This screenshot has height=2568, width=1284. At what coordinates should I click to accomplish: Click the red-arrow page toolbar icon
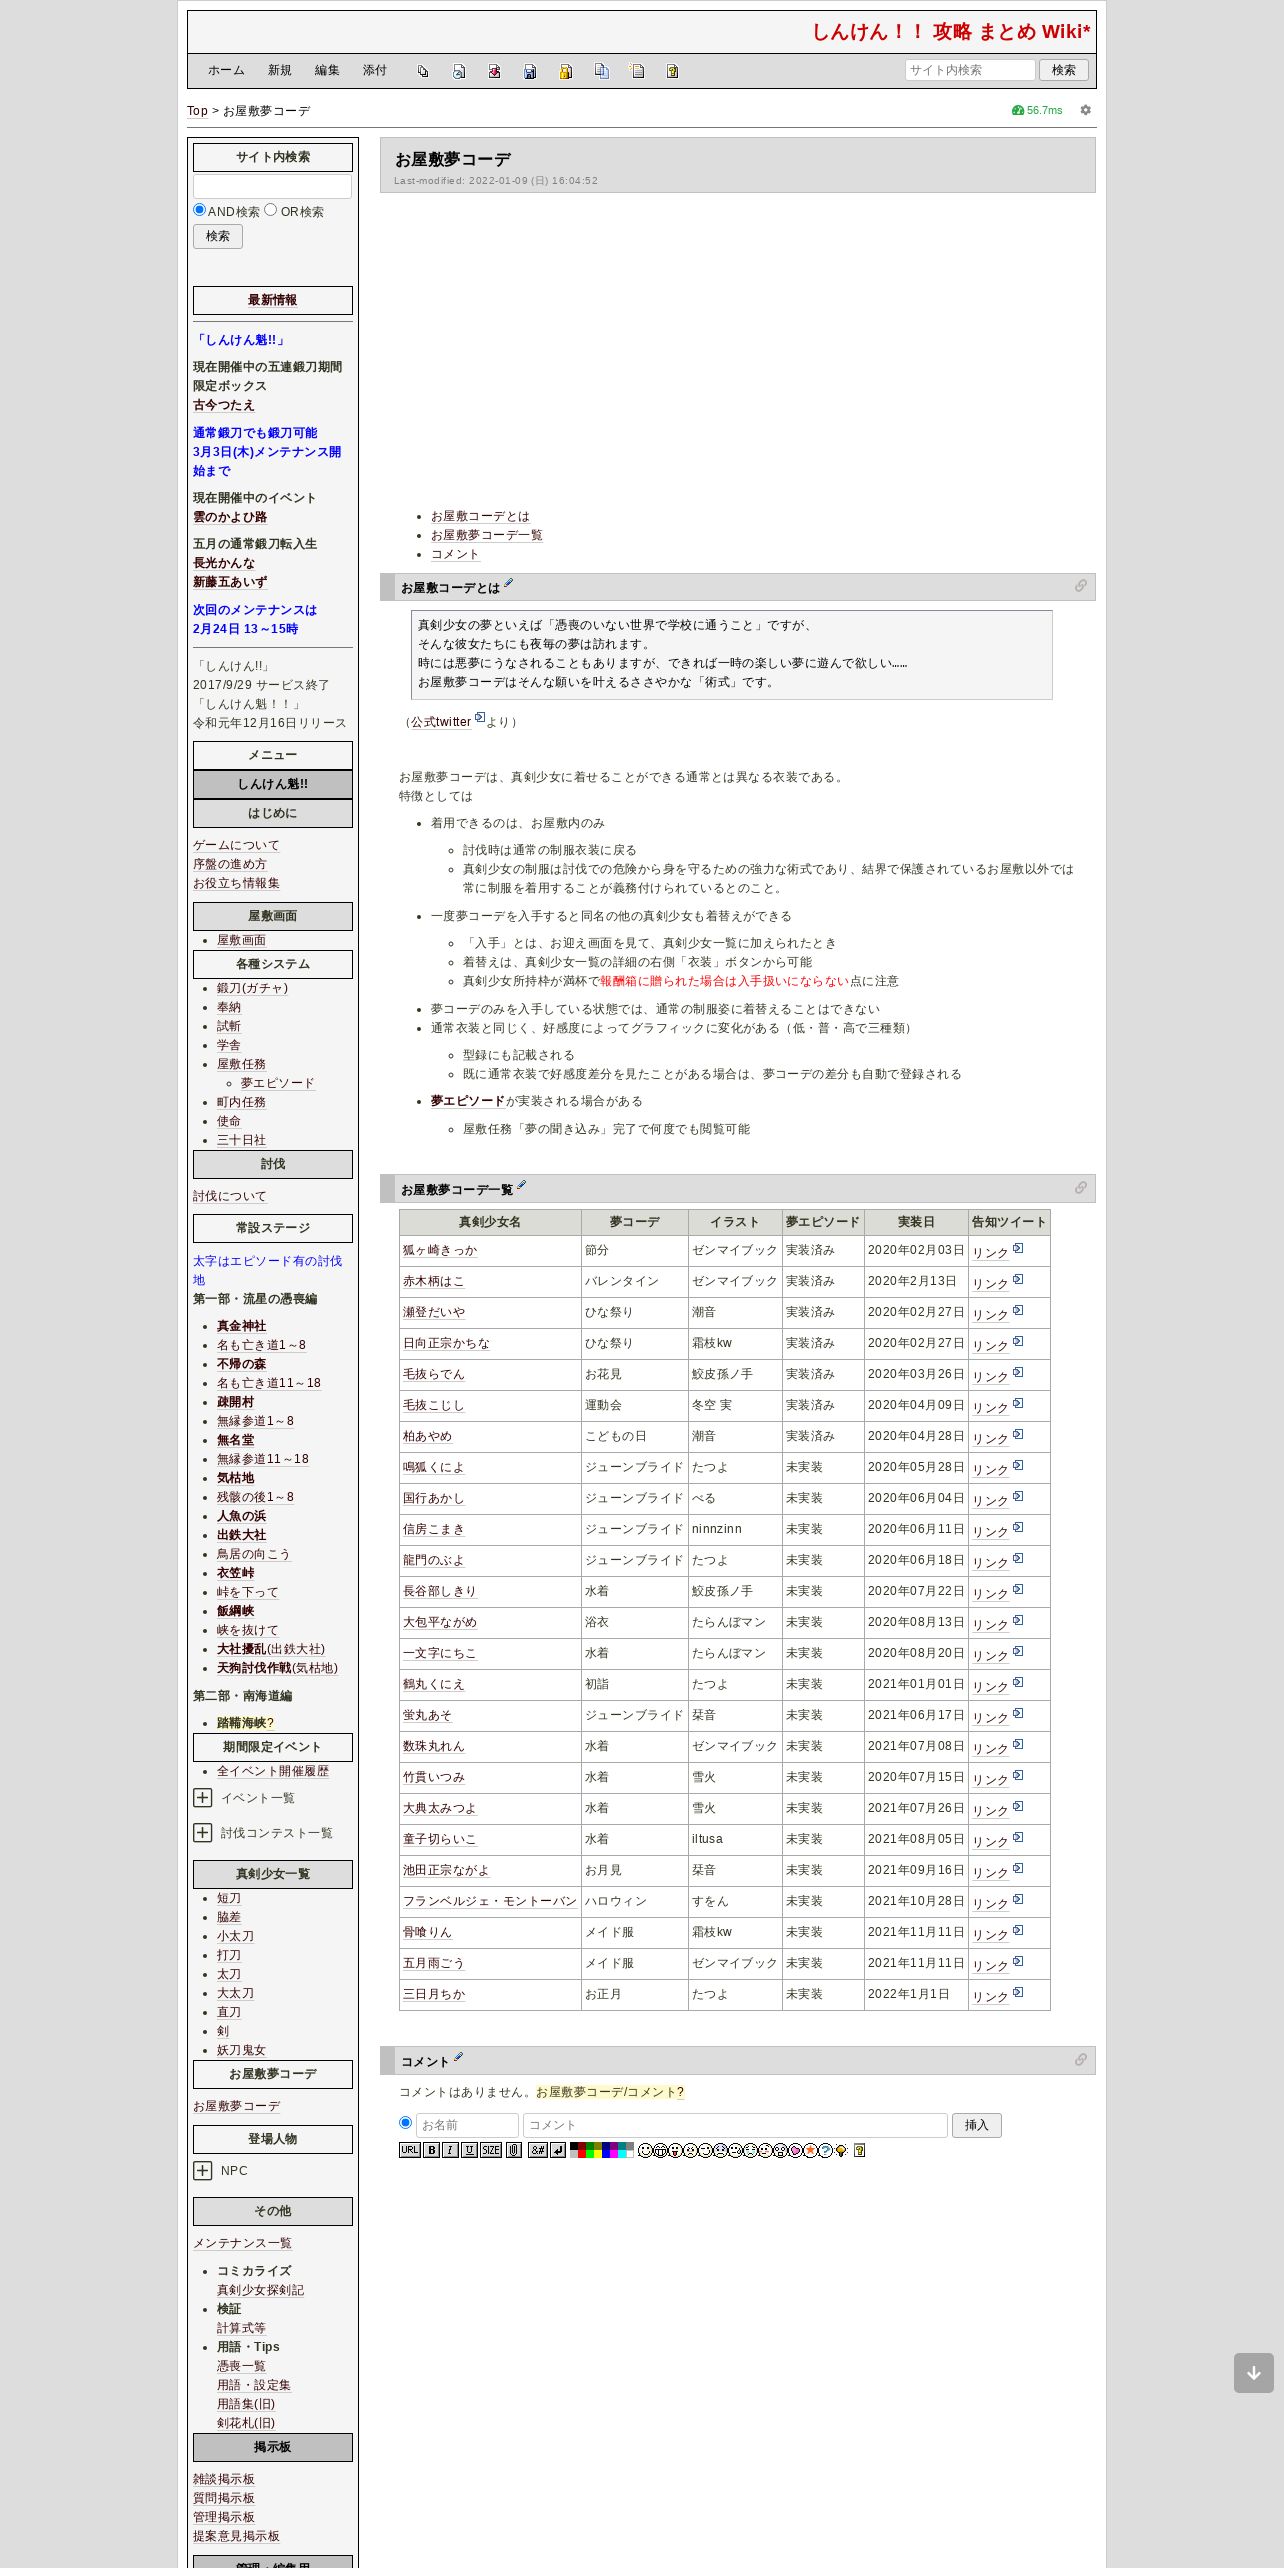pos(494,71)
